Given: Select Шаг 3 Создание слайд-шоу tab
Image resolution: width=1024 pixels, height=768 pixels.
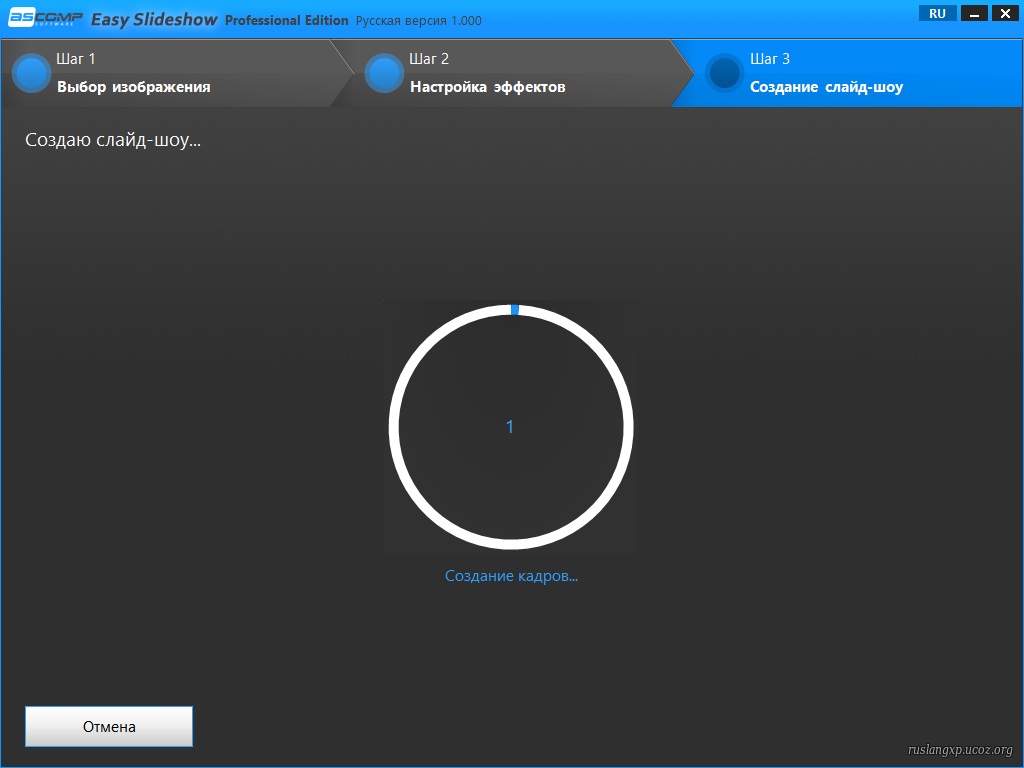Looking at the screenshot, I should coord(849,73).
